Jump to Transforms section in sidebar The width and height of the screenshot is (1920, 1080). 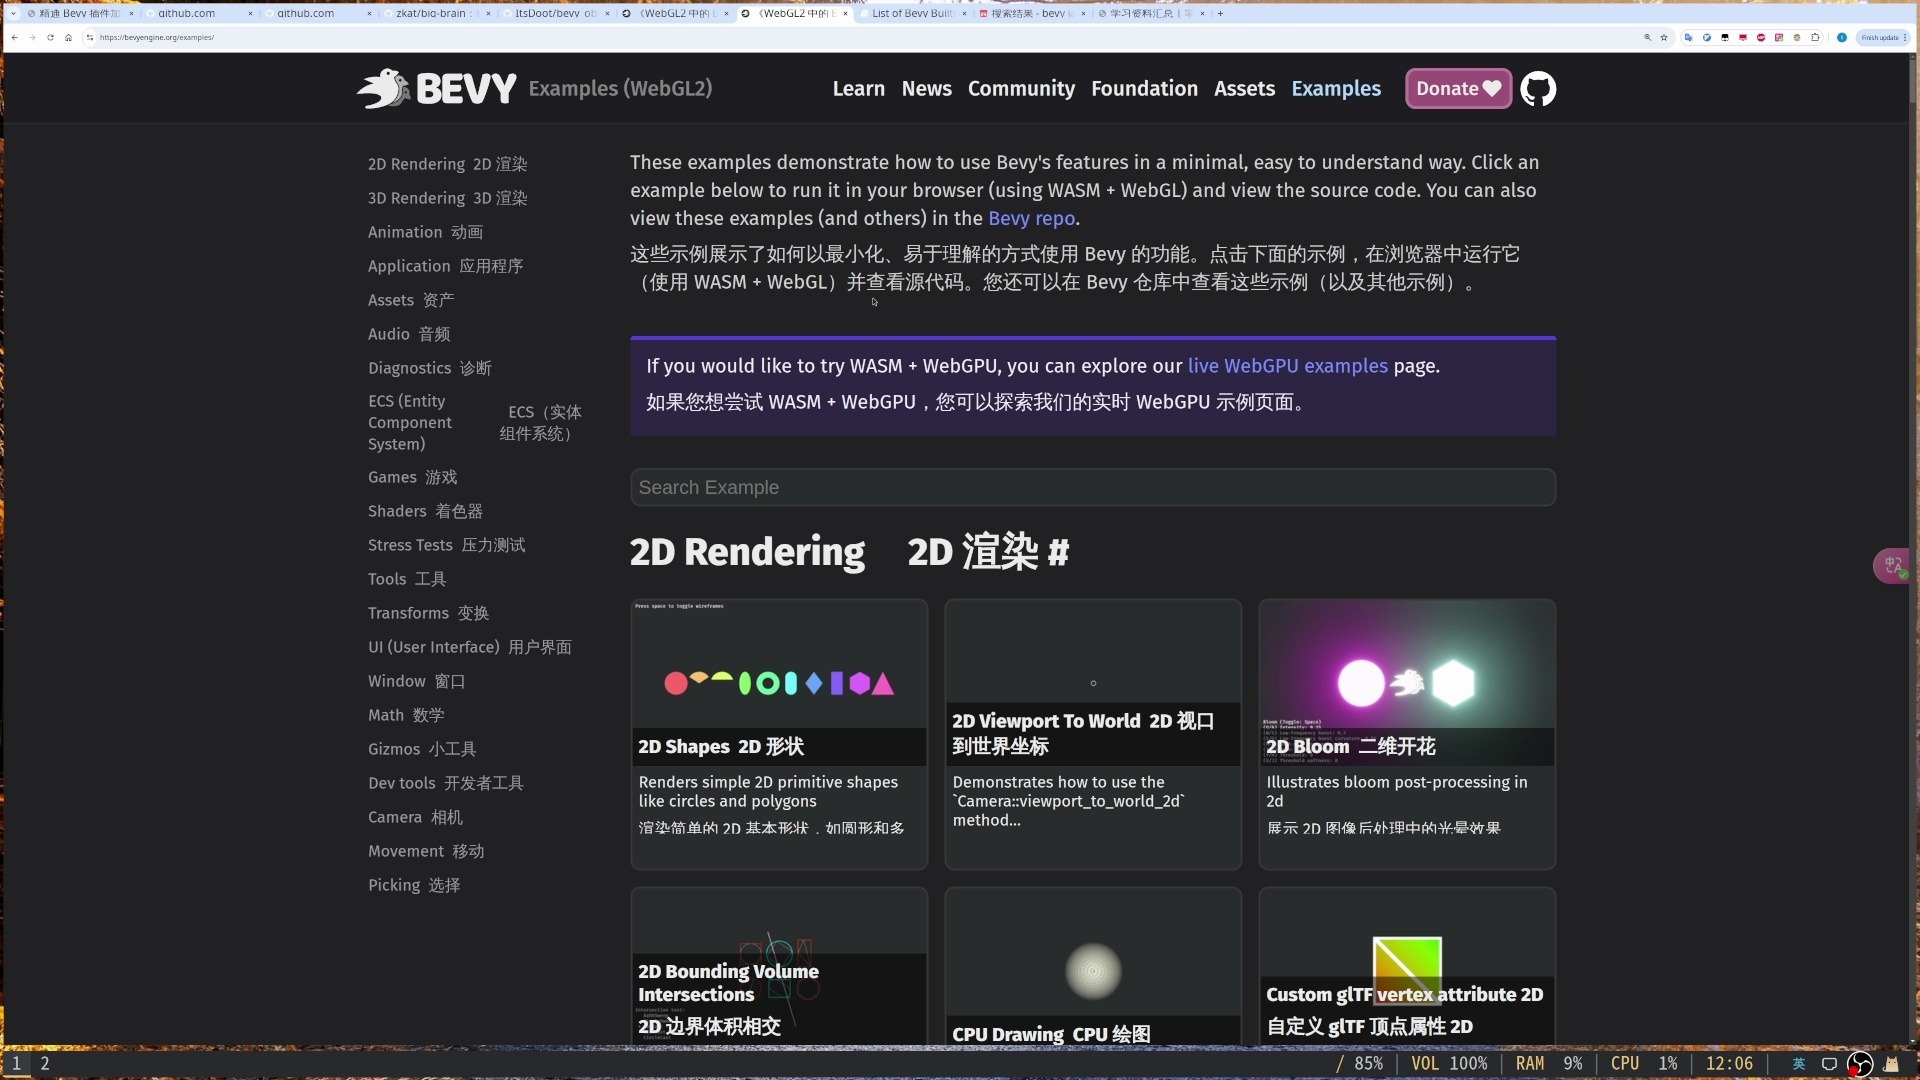coord(428,613)
